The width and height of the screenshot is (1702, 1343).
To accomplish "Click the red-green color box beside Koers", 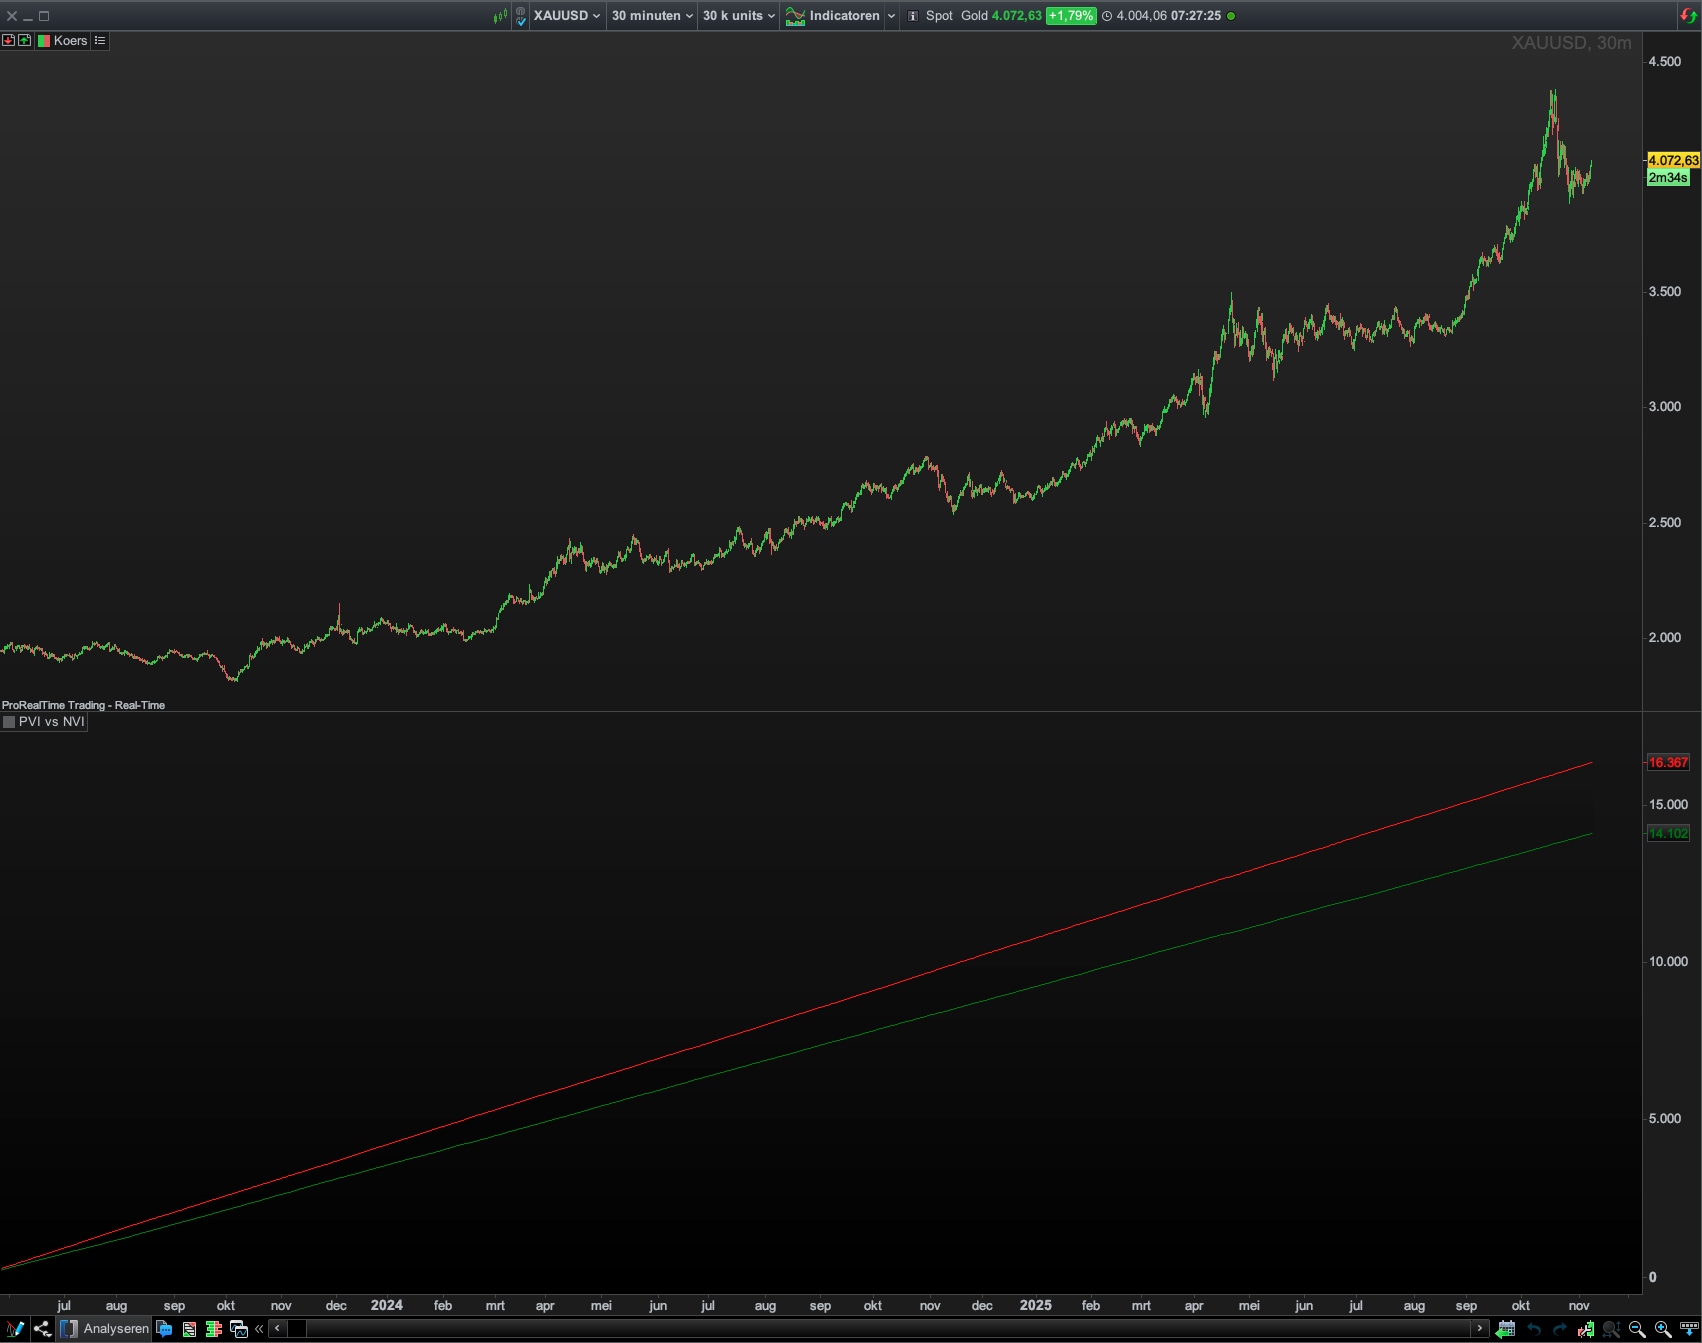I will coord(43,41).
